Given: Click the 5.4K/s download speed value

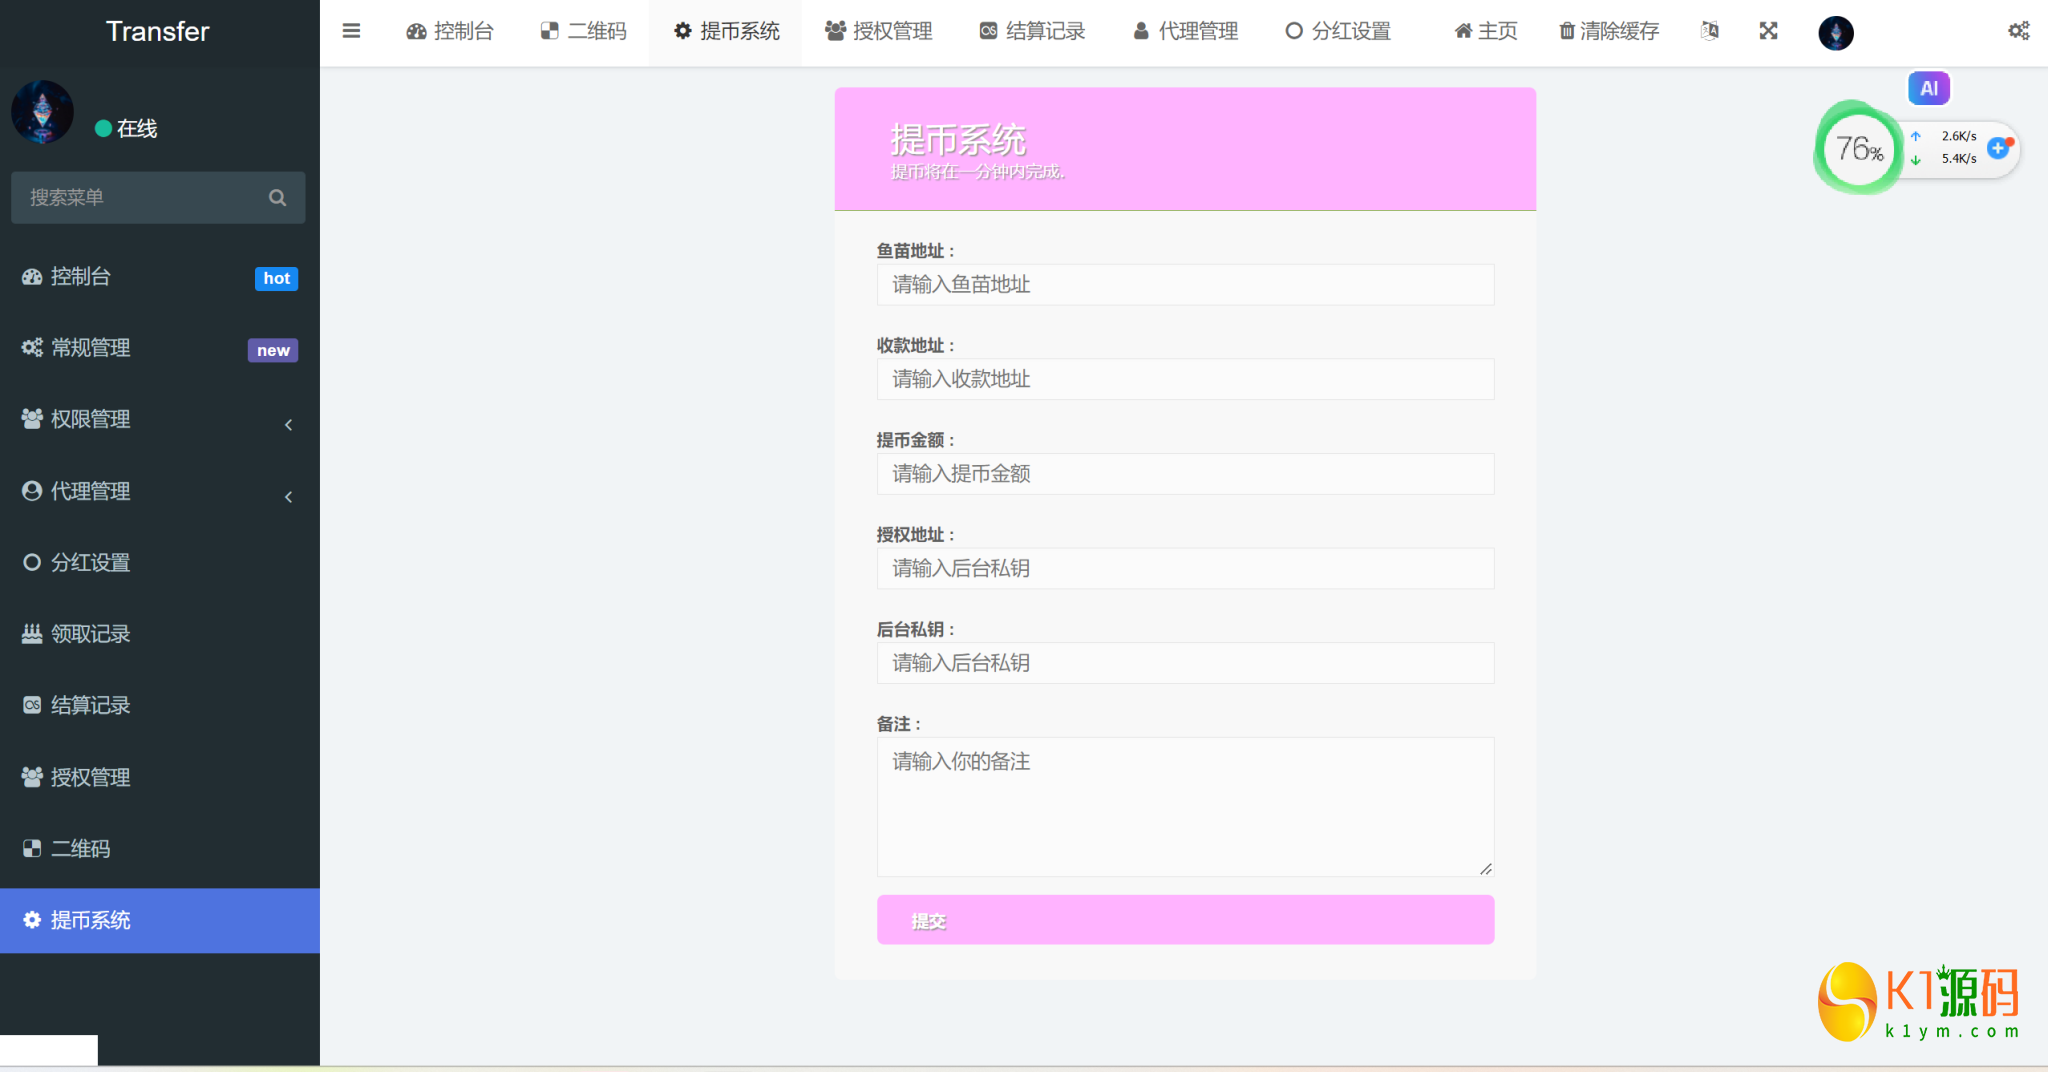Looking at the screenshot, I should pos(1959,159).
